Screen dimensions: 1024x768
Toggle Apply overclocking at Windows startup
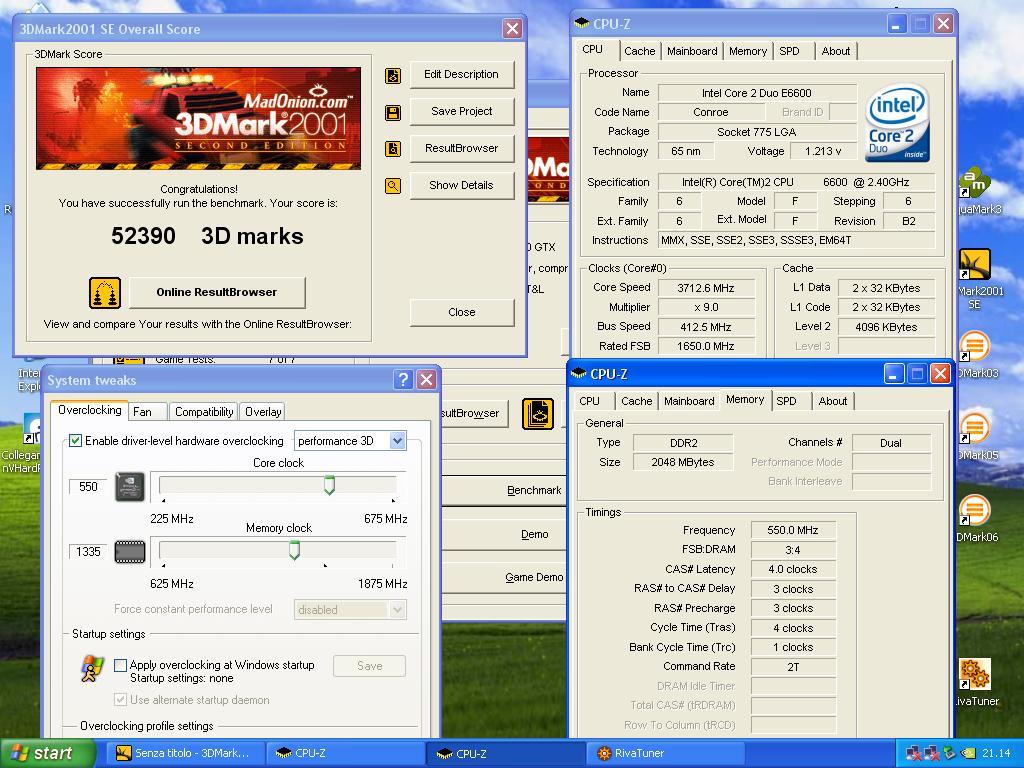point(120,665)
